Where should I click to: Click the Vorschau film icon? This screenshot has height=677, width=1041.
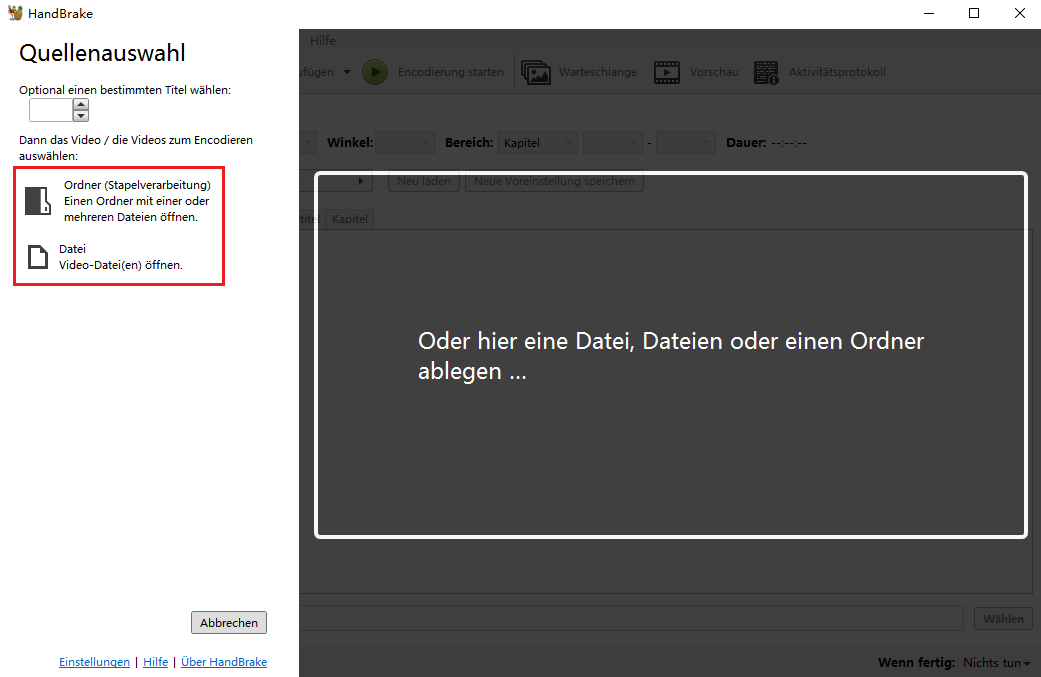click(667, 72)
